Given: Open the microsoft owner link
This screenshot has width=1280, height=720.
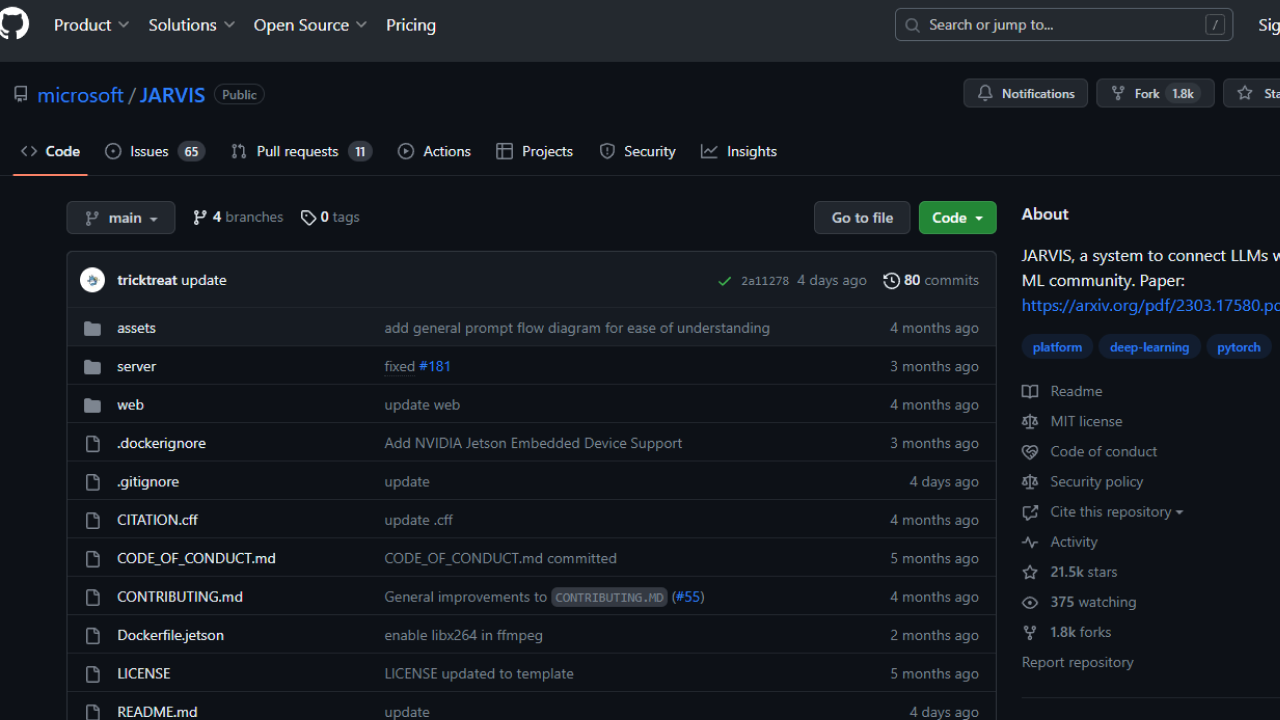Looking at the screenshot, I should click(x=80, y=95).
